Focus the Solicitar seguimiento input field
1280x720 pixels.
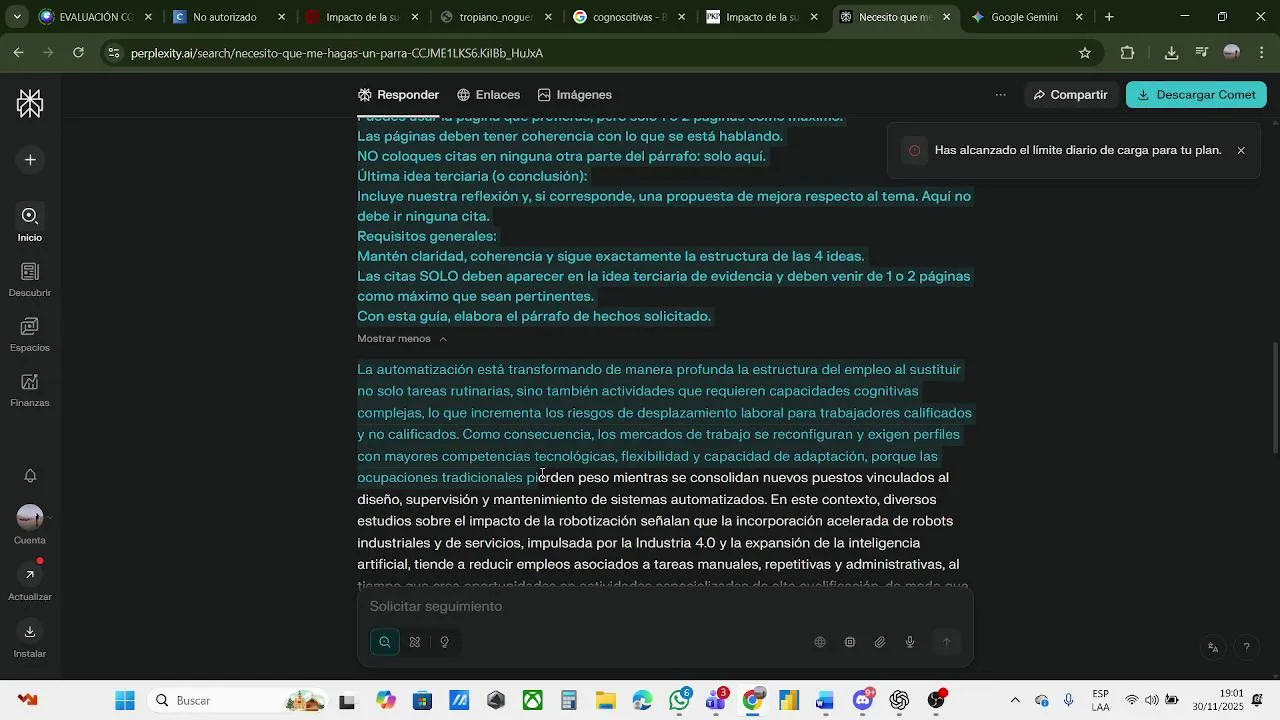point(665,607)
